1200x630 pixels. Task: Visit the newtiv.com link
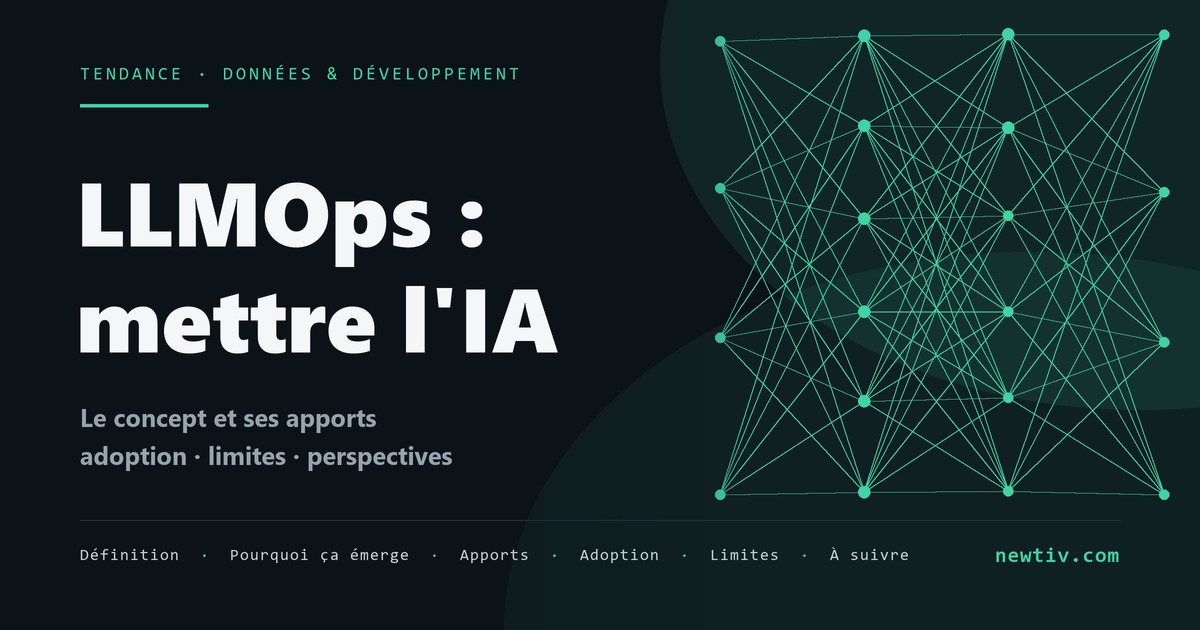point(1057,555)
